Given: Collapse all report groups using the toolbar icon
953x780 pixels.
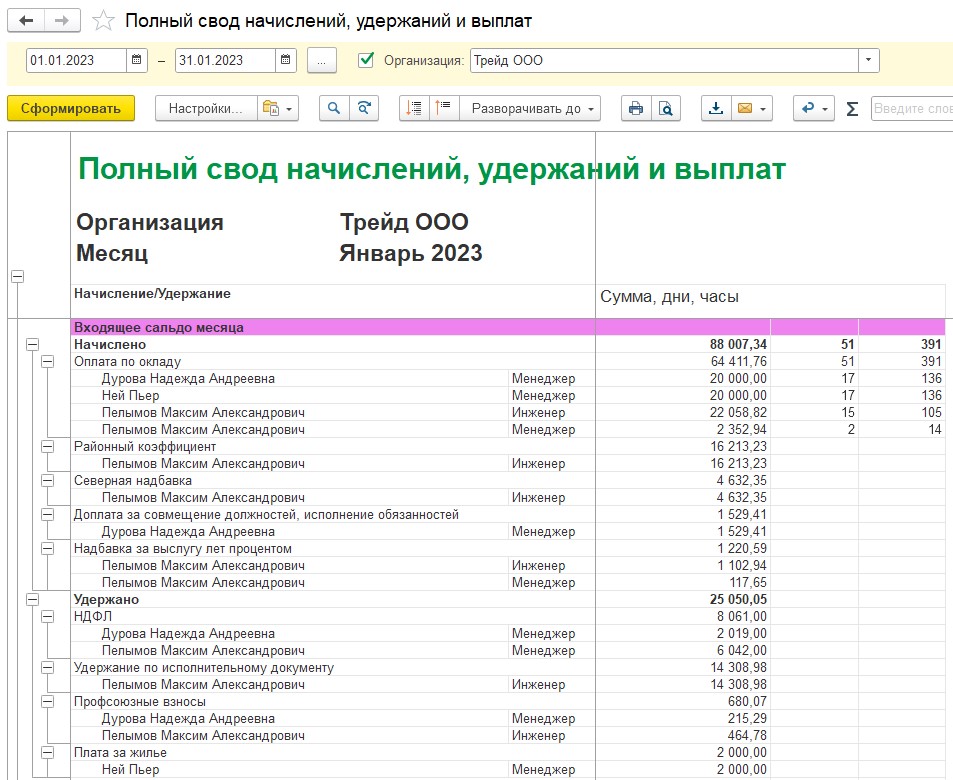Looking at the screenshot, I should click(414, 109).
